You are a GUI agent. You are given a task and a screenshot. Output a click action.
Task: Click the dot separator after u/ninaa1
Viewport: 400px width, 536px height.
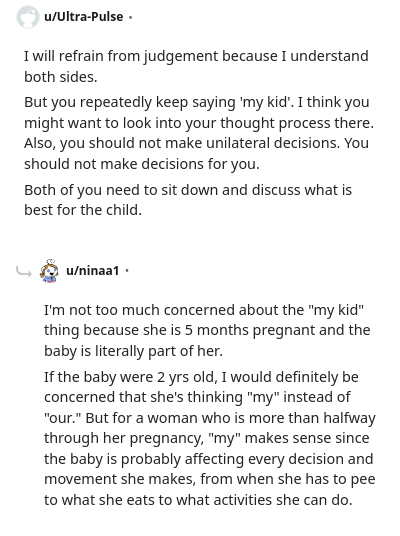click(x=127, y=271)
